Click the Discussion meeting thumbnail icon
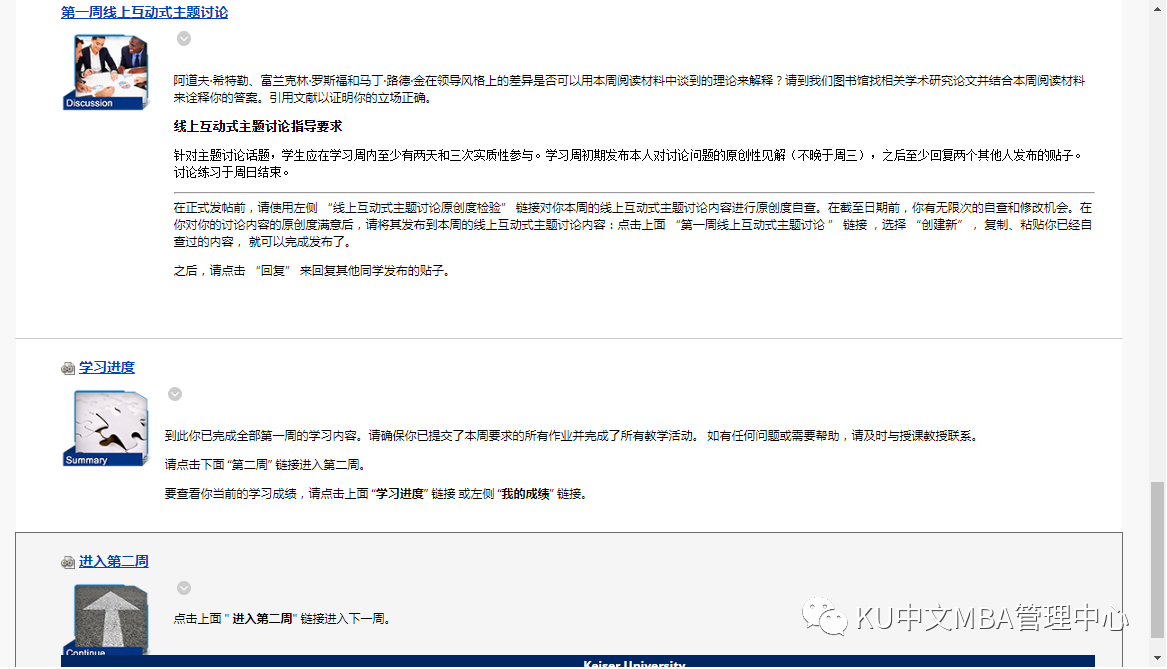This screenshot has width=1167, height=669. tap(110, 66)
